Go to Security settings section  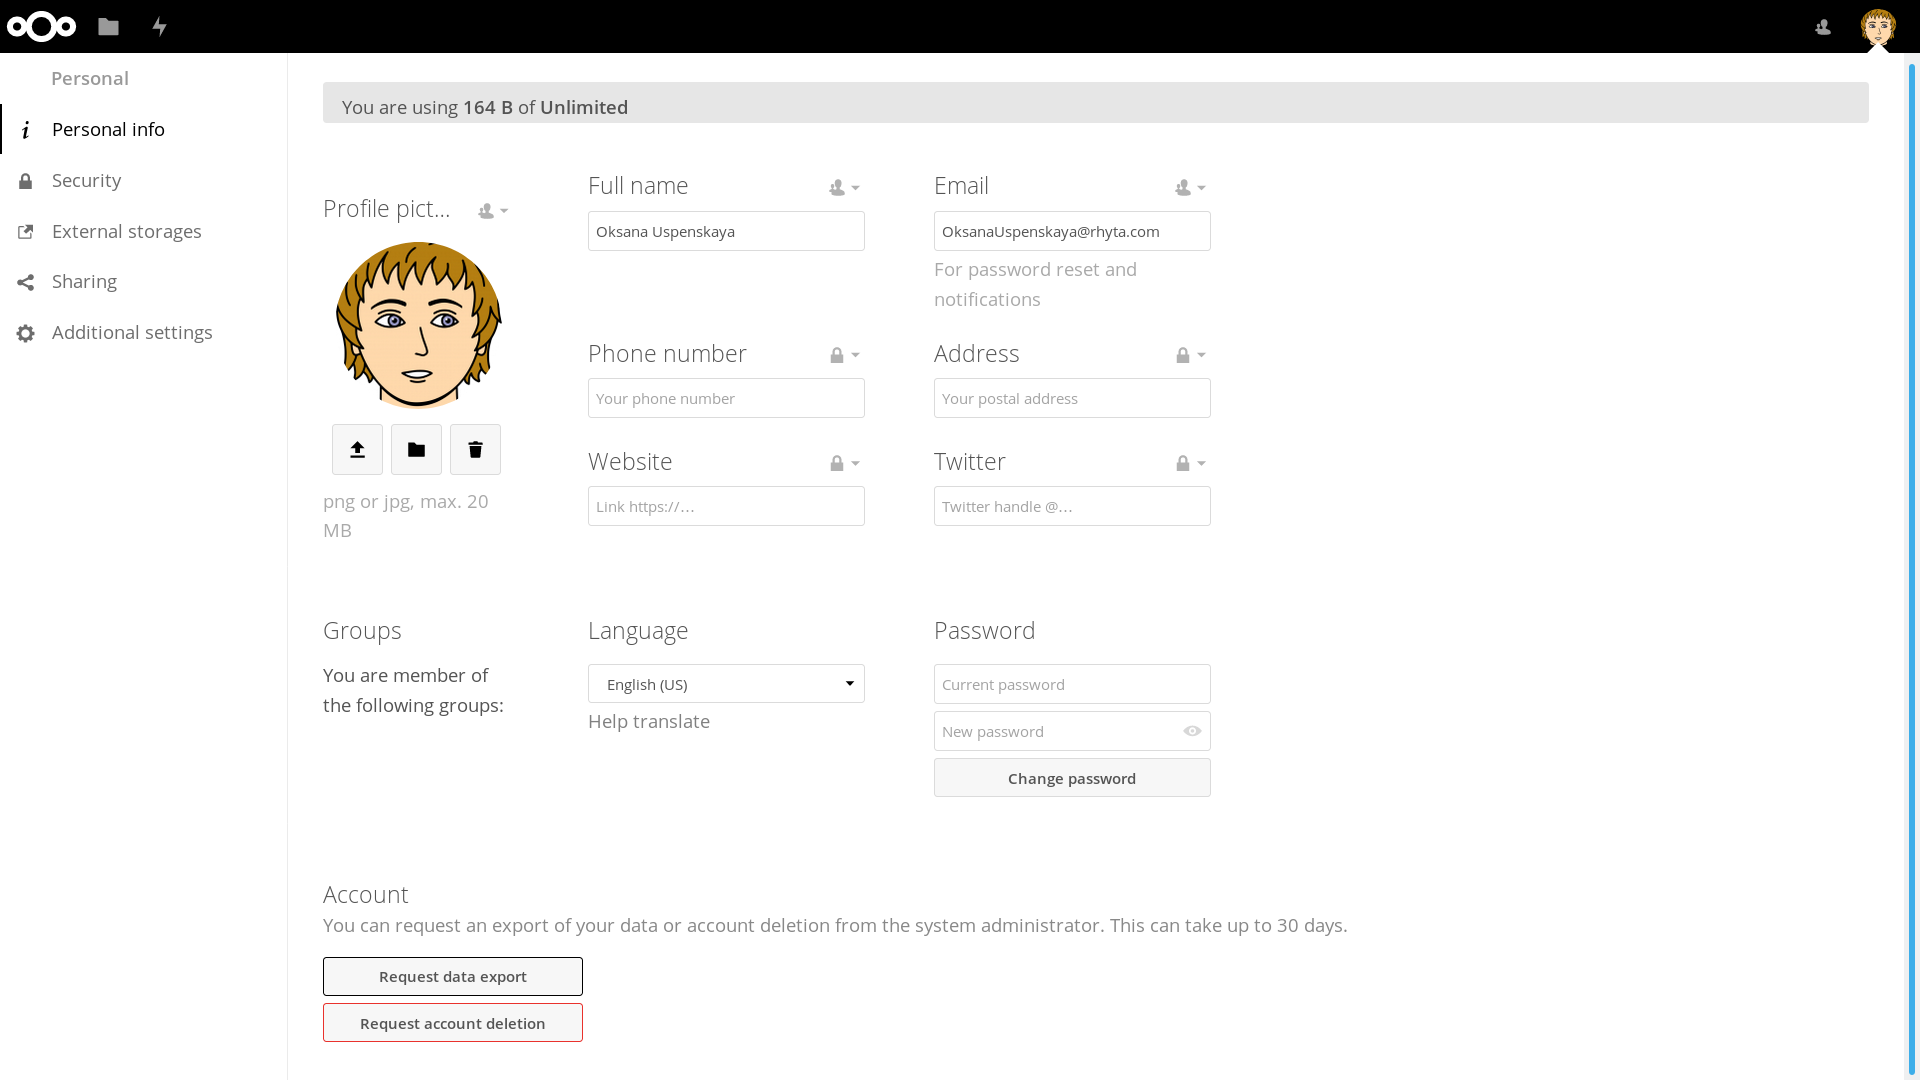86,181
